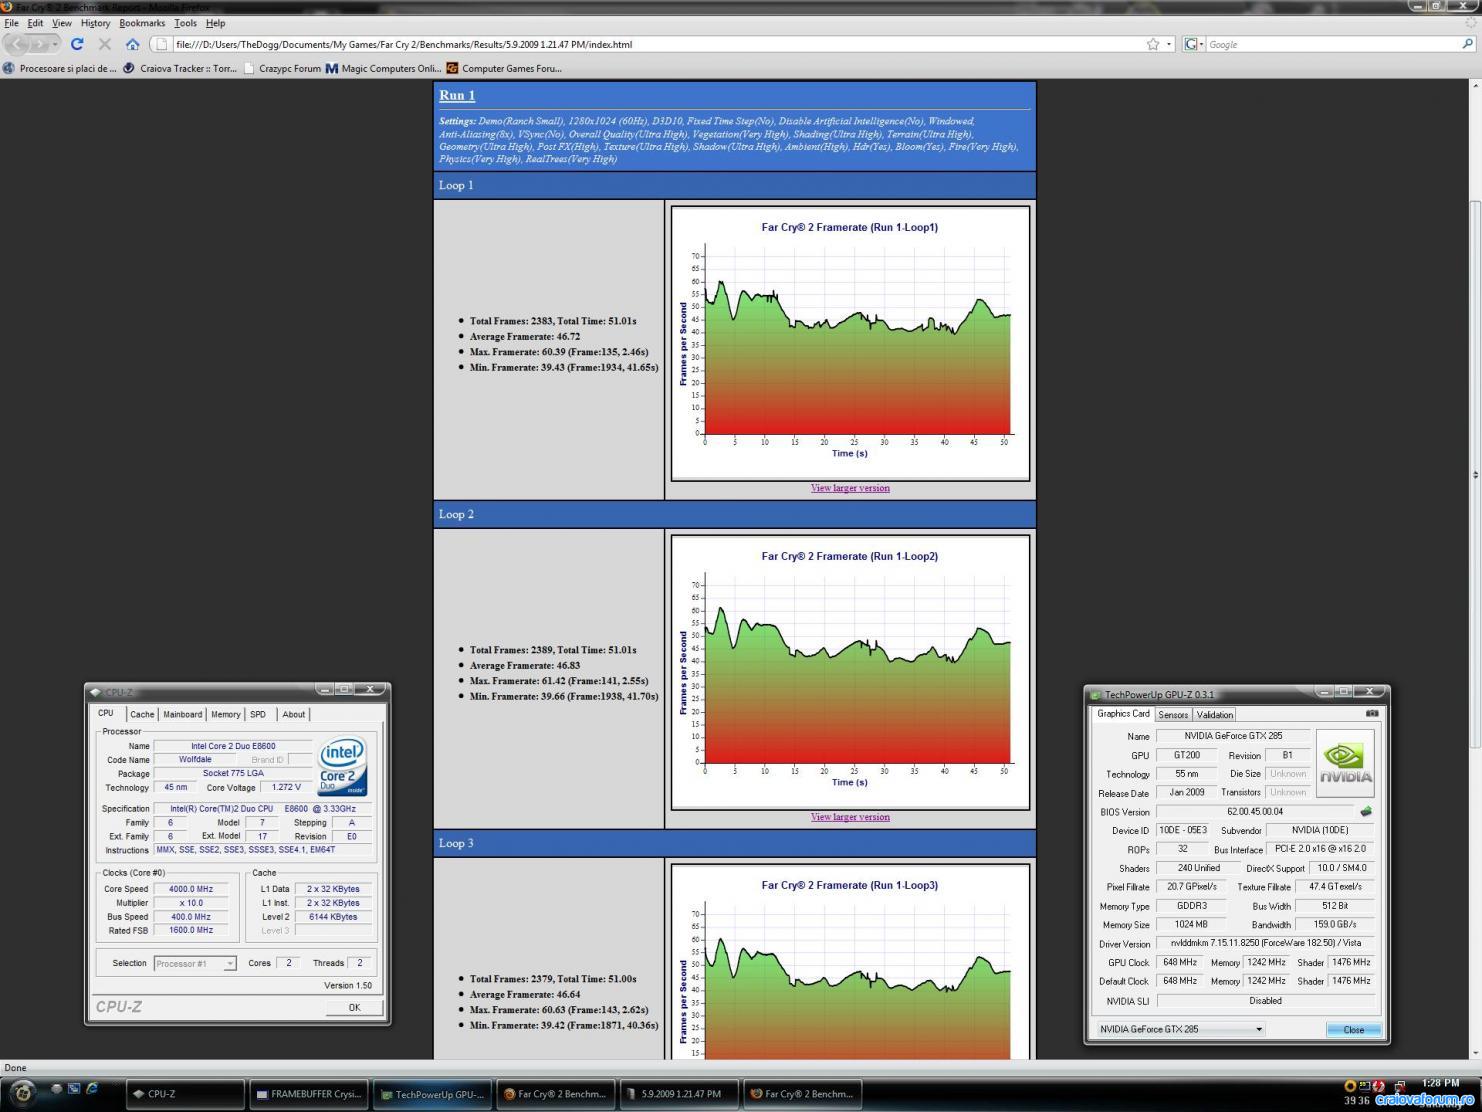Click Close button in GPU-Z window
1482x1112 pixels.
point(1353,1029)
